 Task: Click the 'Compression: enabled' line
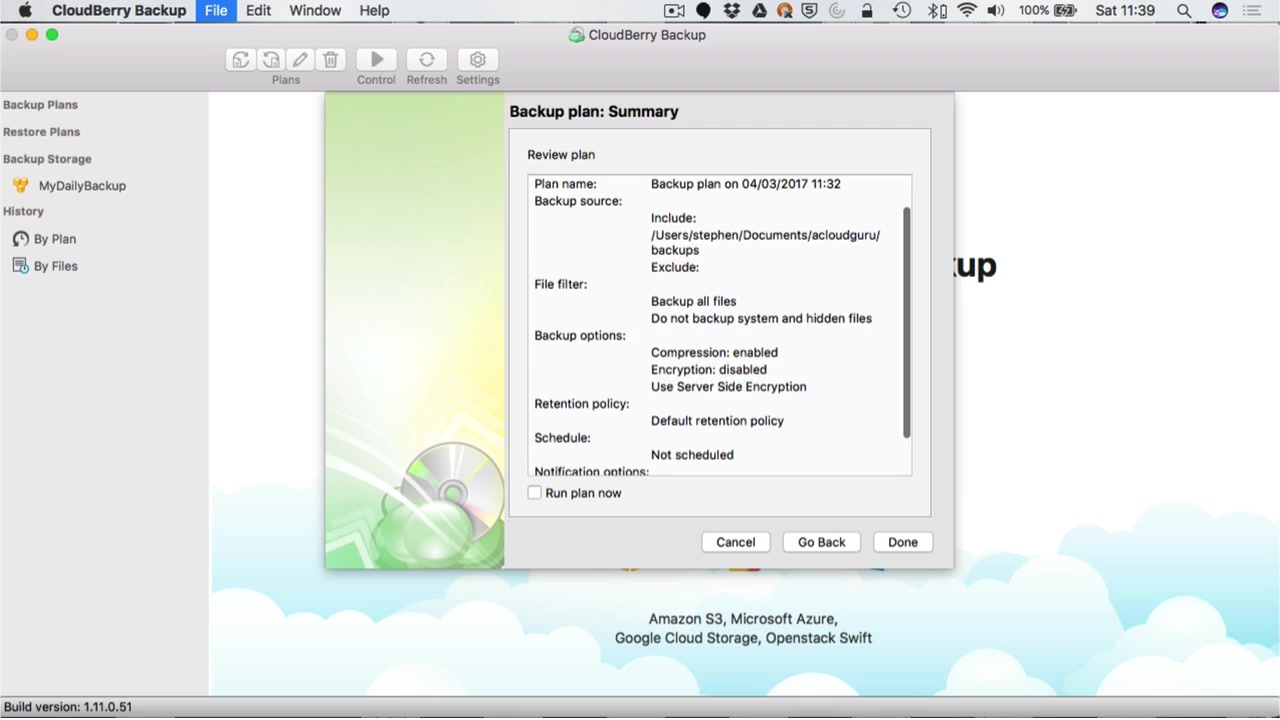(714, 353)
